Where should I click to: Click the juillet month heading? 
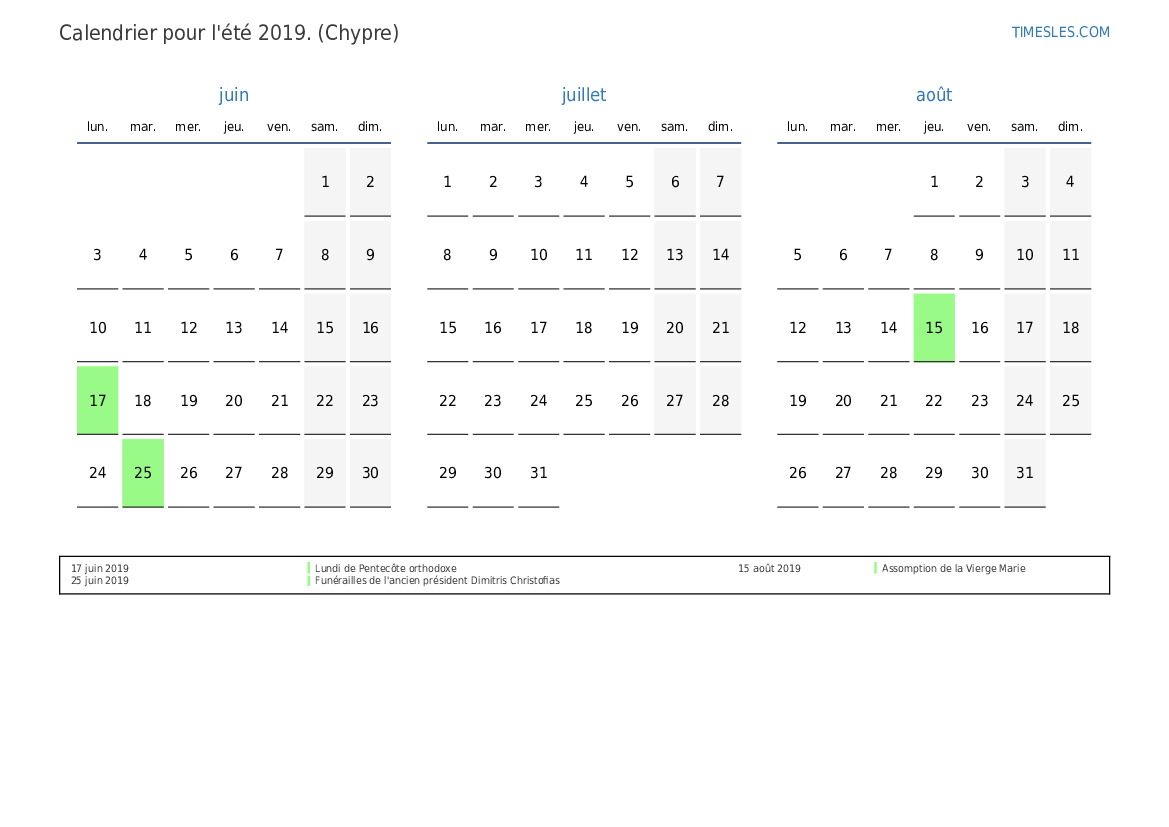[584, 95]
